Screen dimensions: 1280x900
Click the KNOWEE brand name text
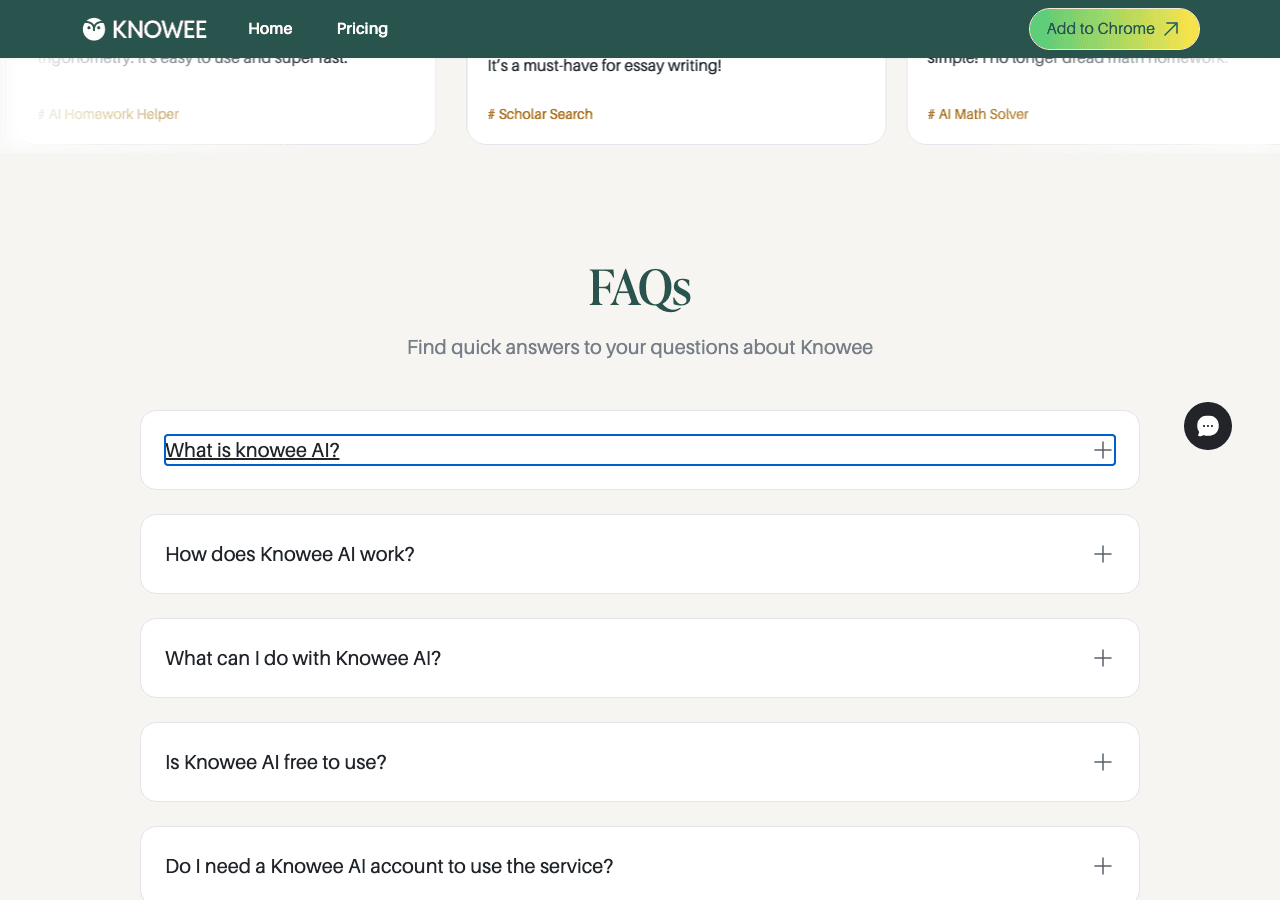(160, 29)
